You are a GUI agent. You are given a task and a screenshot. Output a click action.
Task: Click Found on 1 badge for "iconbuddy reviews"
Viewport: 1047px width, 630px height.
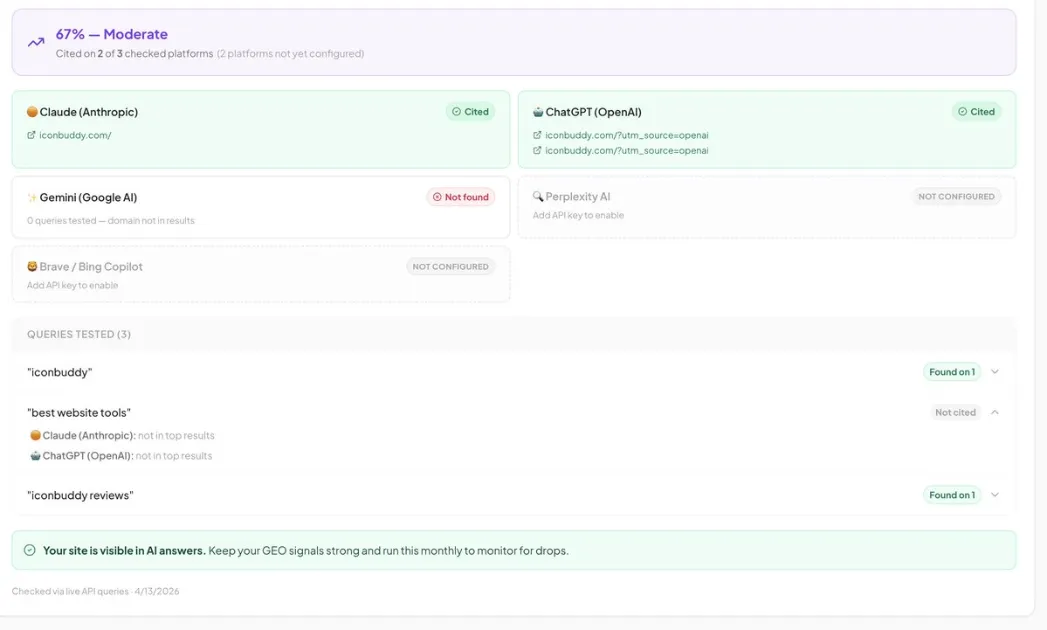pos(952,495)
